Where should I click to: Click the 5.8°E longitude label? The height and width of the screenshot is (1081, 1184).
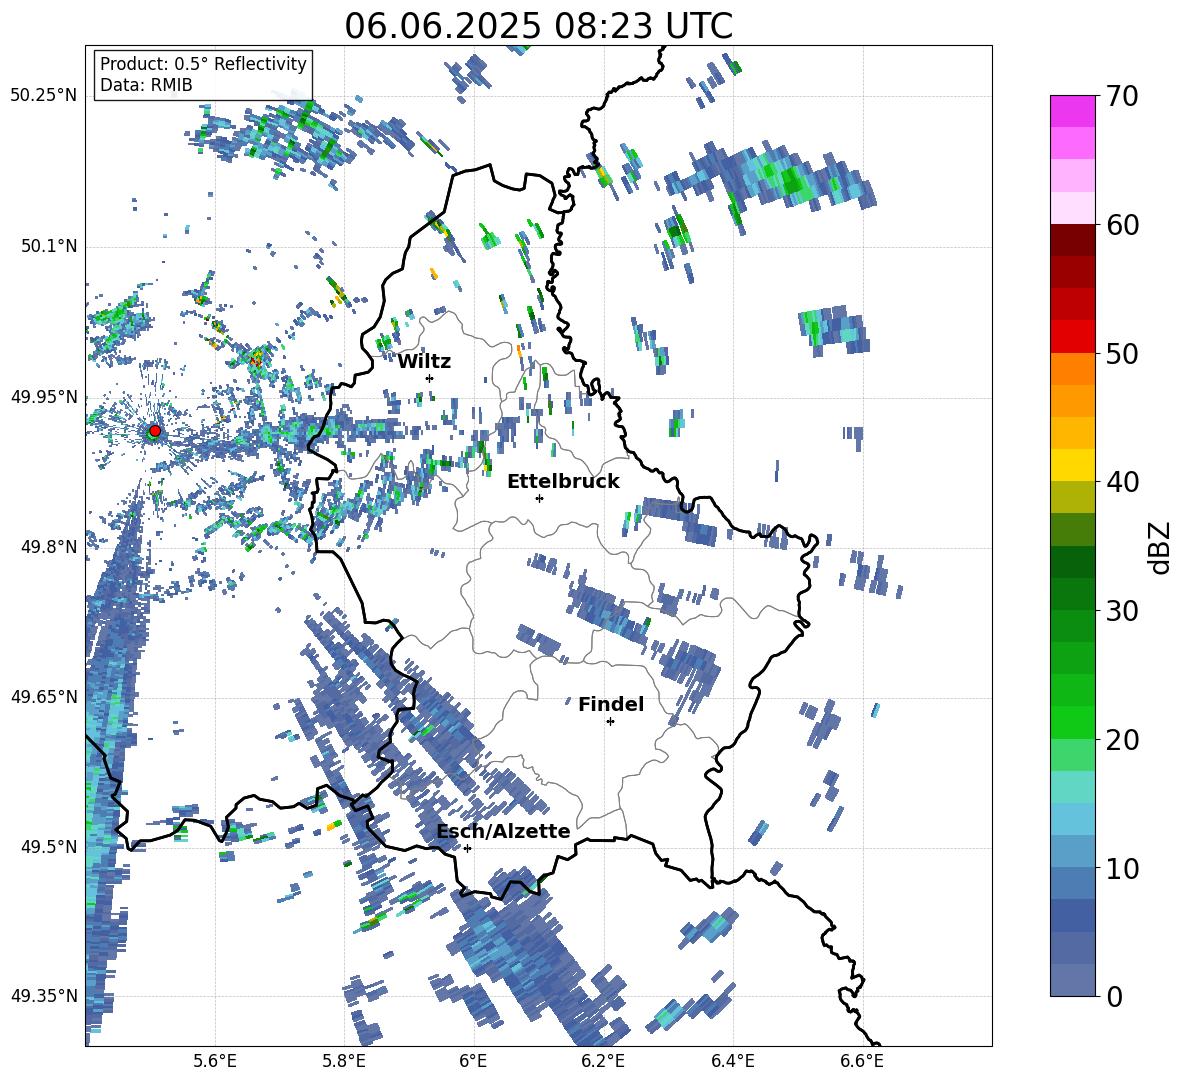click(344, 1061)
